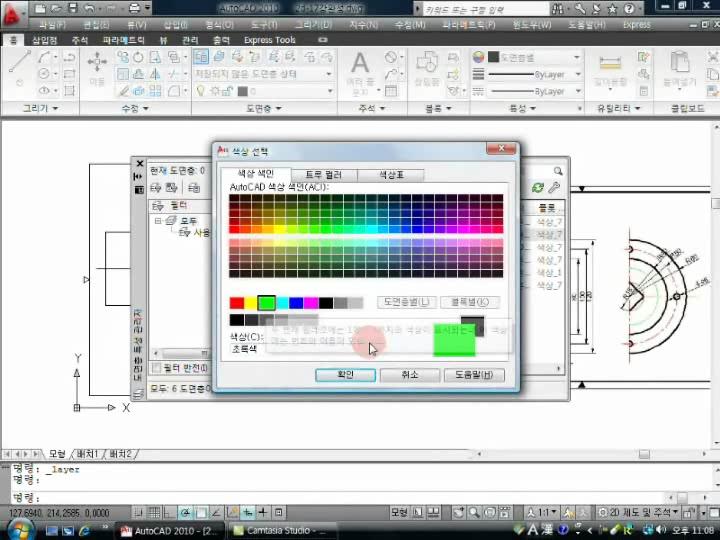Click the 취소 button in color dialog
This screenshot has height=540, width=720.
point(410,375)
